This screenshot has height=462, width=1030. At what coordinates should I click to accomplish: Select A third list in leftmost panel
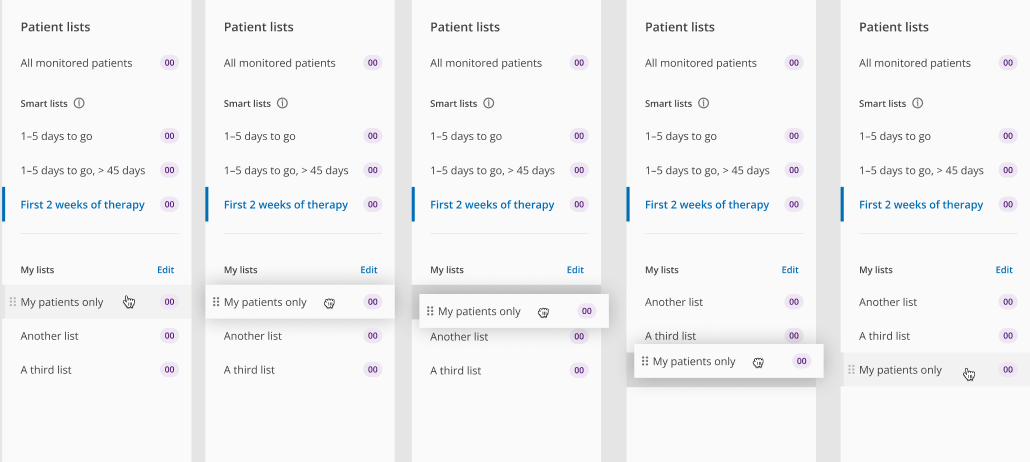[x=46, y=370]
